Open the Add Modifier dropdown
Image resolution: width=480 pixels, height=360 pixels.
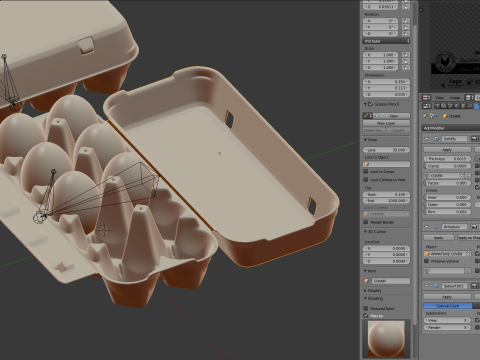click(x=451, y=128)
